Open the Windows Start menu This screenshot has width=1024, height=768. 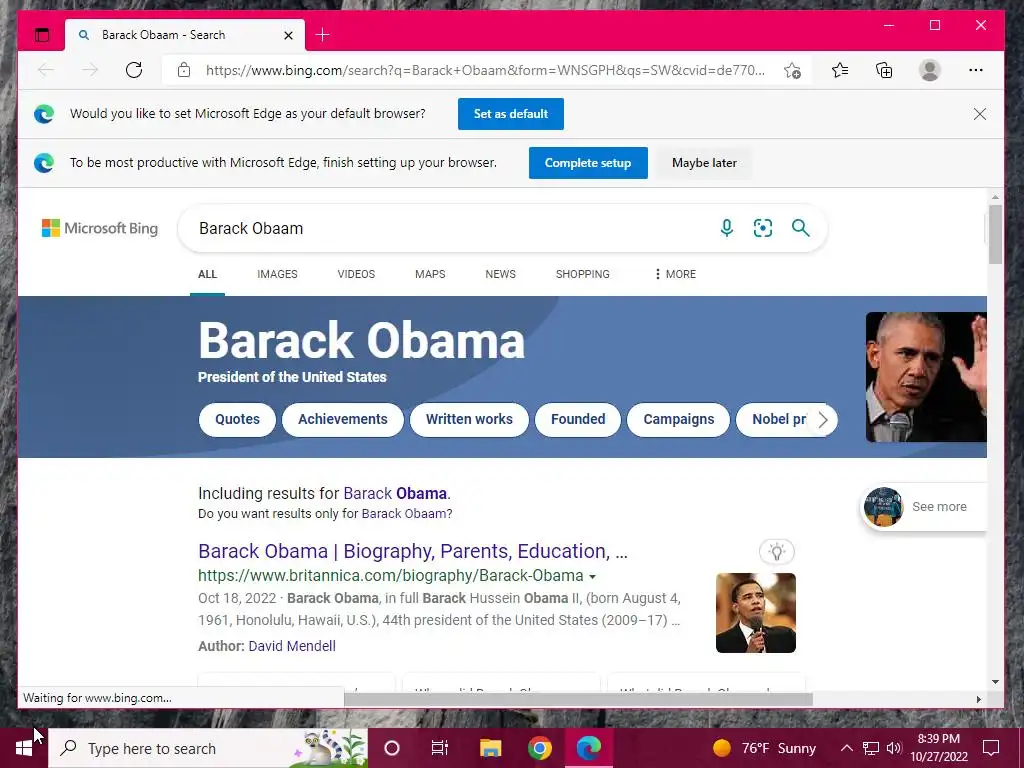(x=24, y=748)
